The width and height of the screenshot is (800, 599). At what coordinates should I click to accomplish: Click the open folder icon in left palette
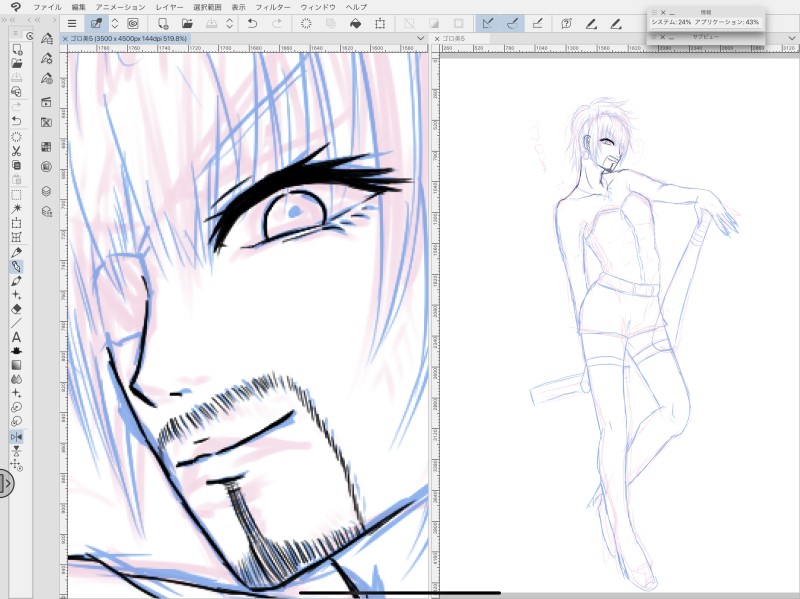click(16, 63)
